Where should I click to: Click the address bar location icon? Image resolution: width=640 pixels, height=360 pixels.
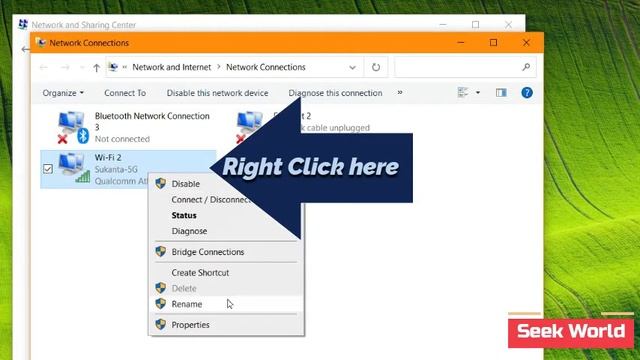[x=113, y=67]
